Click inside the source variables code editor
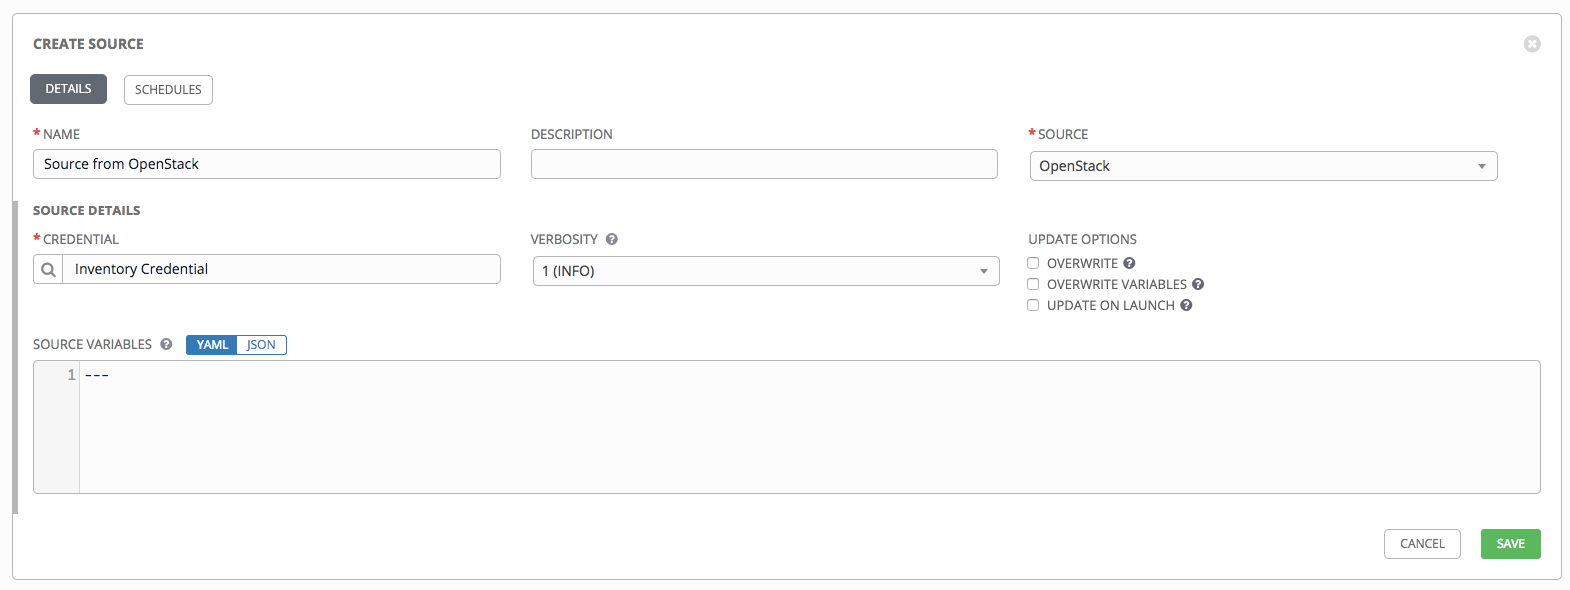This screenshot has height=590, width=1570. tap(800, 428)
